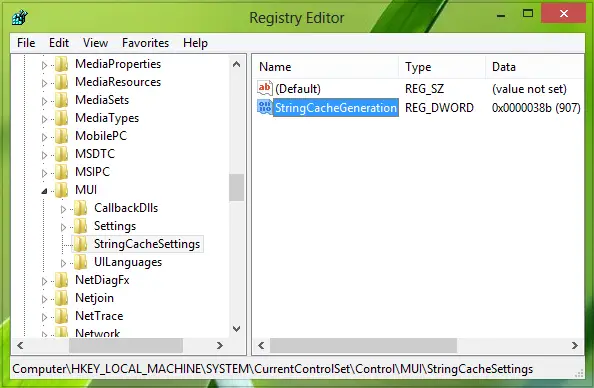Open the View menu

tap(95, 43)
